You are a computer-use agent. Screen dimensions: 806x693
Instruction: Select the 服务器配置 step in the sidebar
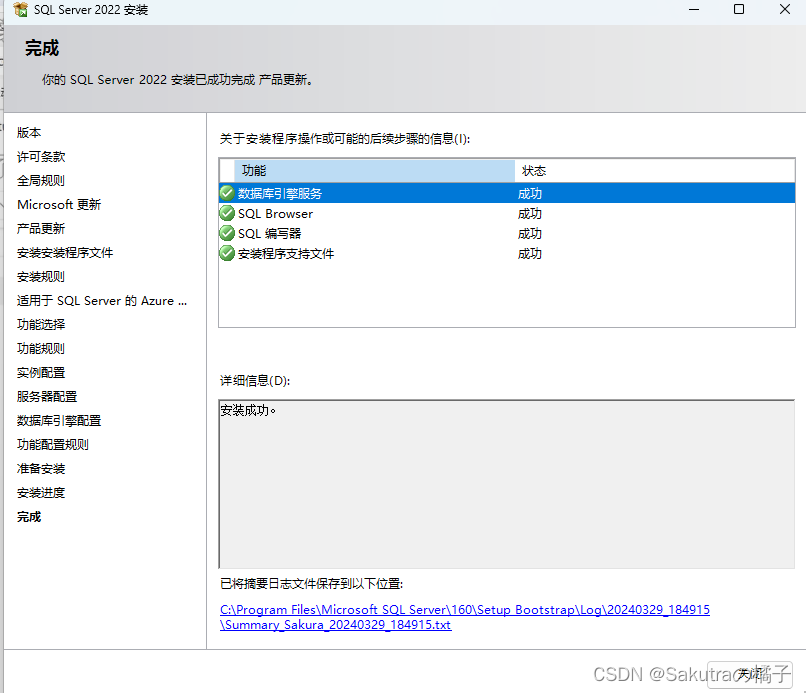tap(47, 396)
